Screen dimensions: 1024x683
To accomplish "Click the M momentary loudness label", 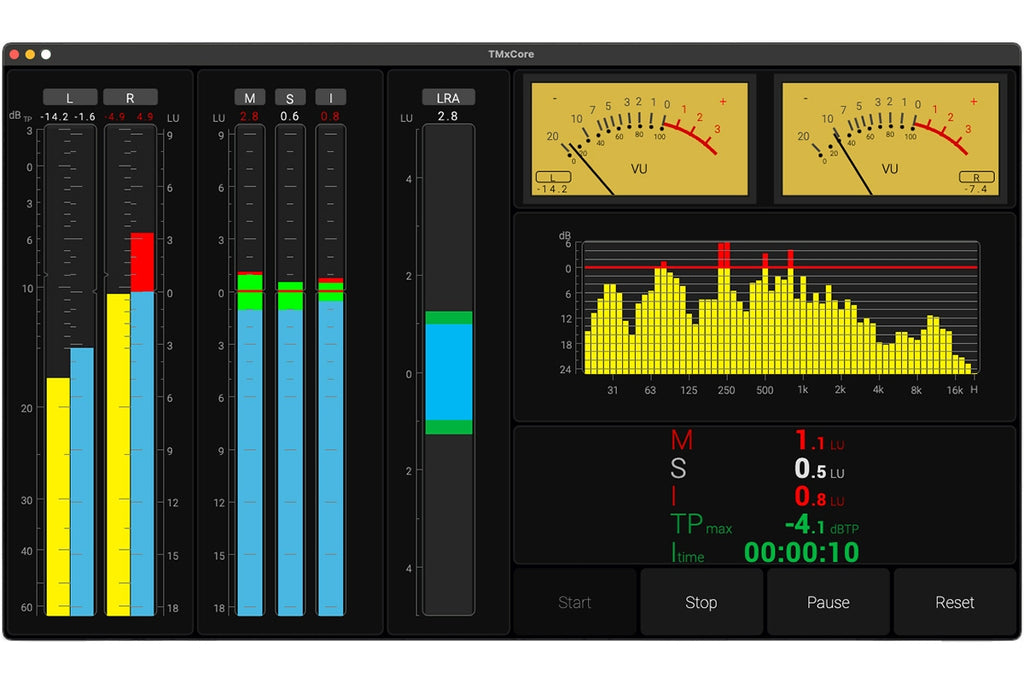I will click(x=249, y=97).
